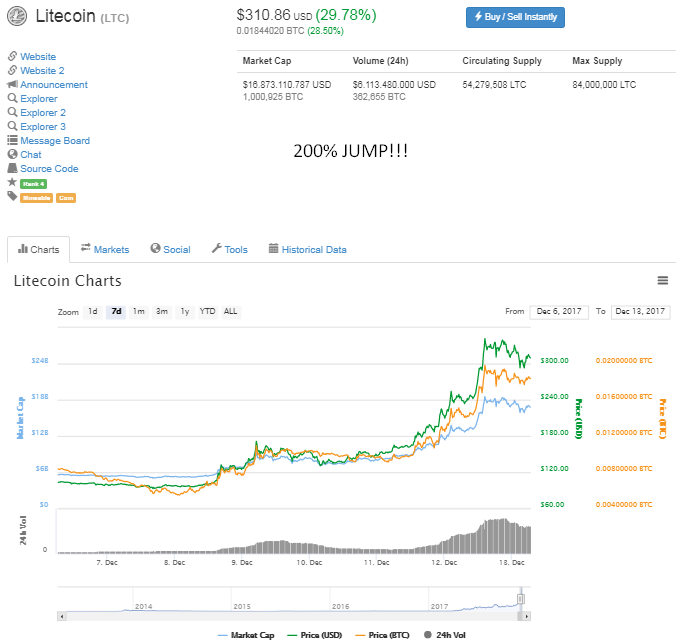Toggle the 24h Vol legend series
Viewport: 679px width, 640px height.
tap(445, 635)
